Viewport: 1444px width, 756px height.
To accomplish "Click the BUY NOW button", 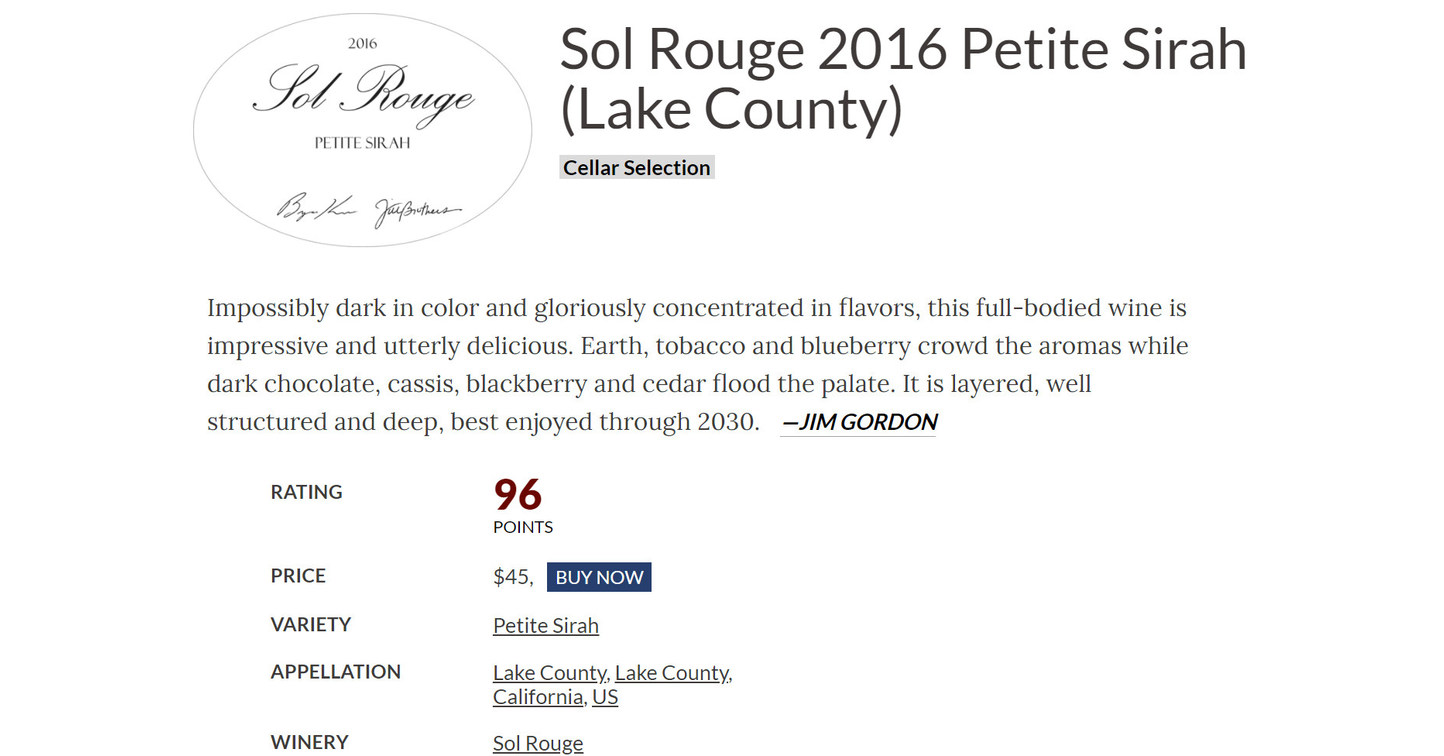I will coord(599,577).
